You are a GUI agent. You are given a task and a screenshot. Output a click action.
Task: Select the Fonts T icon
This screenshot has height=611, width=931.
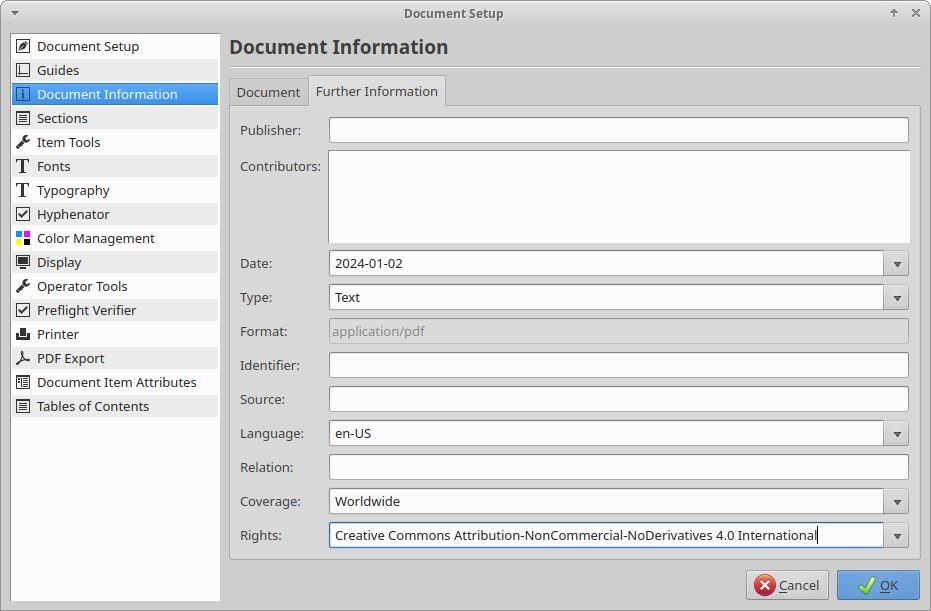point(23,167)
